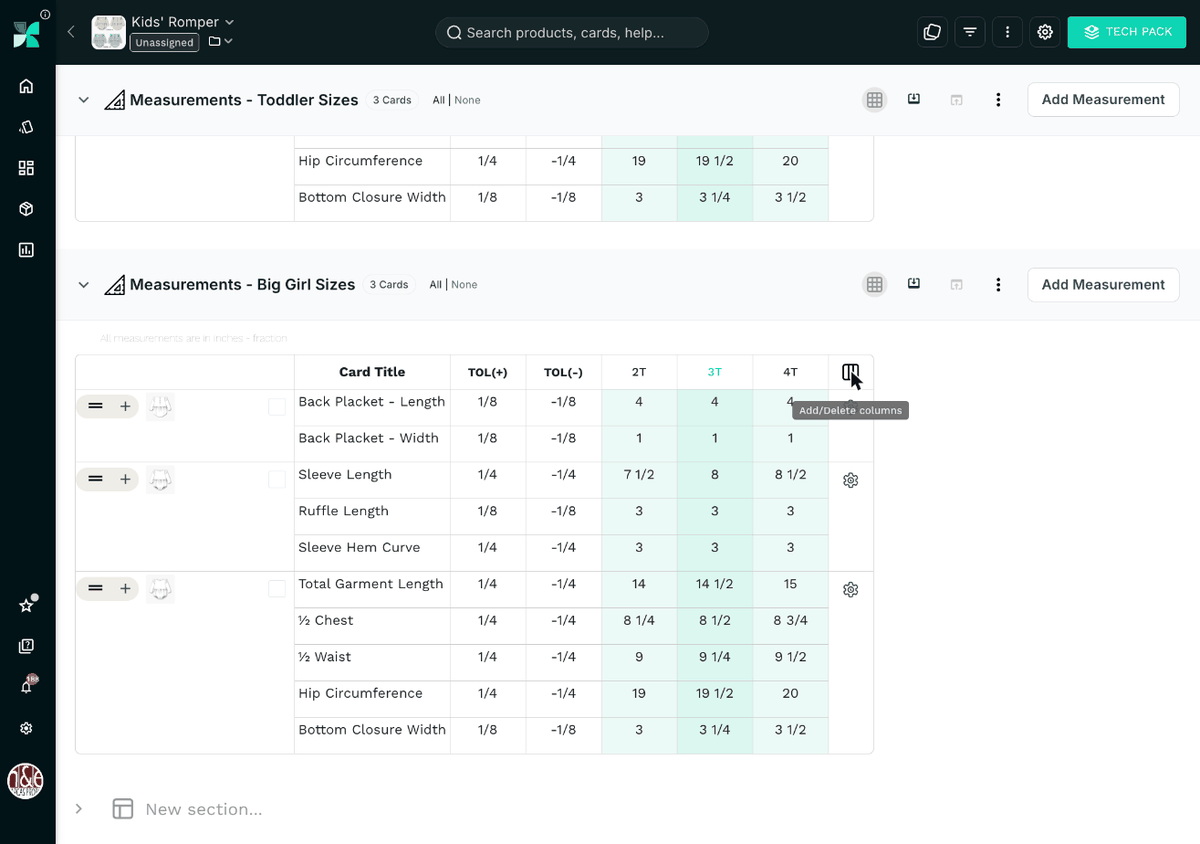
Task: Click drag handle of Back Placket card
Action: tap(95, 406)
